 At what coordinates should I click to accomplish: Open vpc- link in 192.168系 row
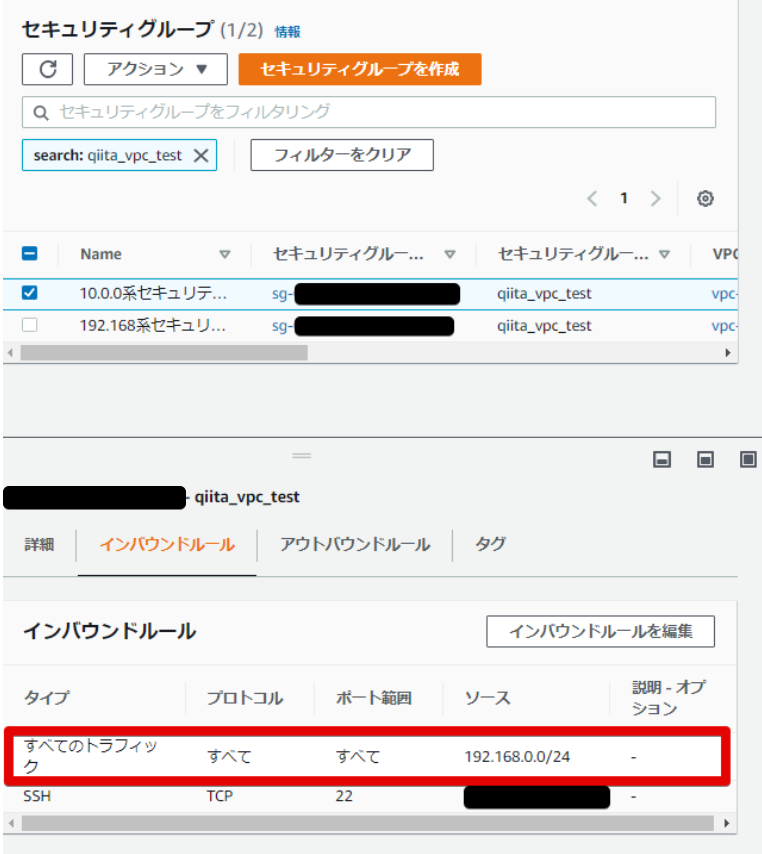pyautogui.click(x=724, y=326)
